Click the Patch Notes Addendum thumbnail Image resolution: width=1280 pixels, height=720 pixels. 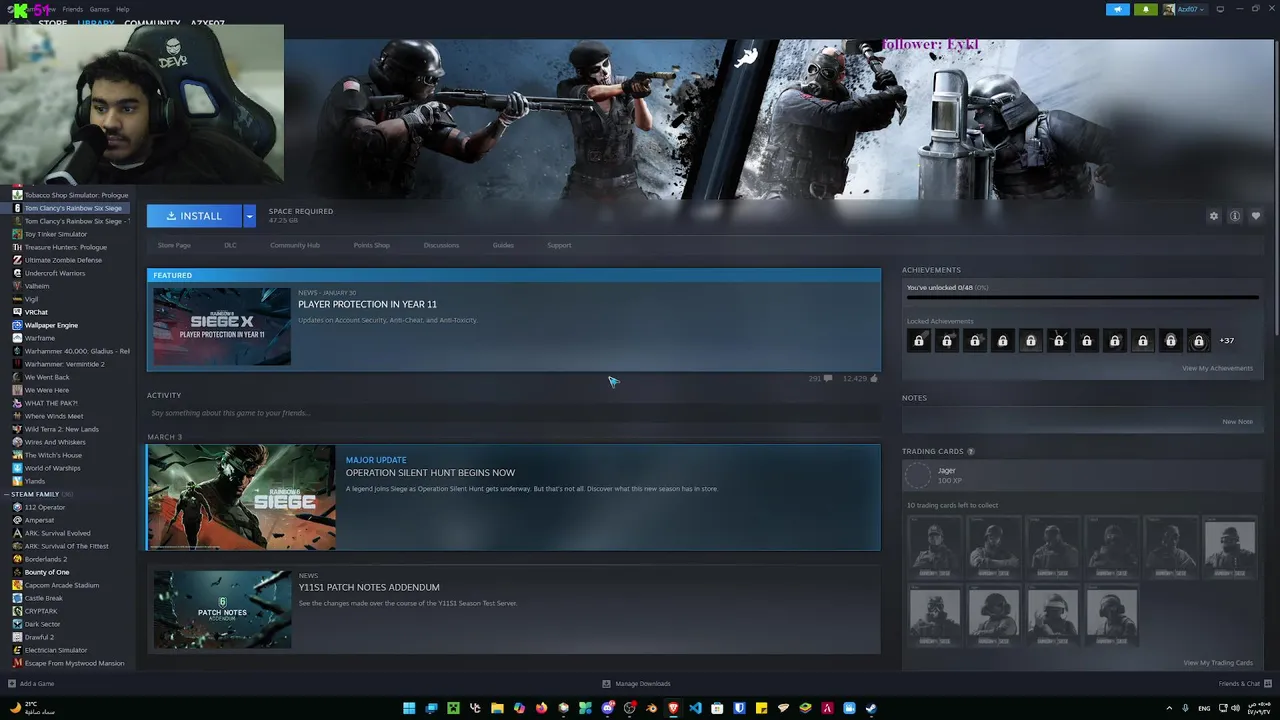pyautogui.click(x=222, y=609)
